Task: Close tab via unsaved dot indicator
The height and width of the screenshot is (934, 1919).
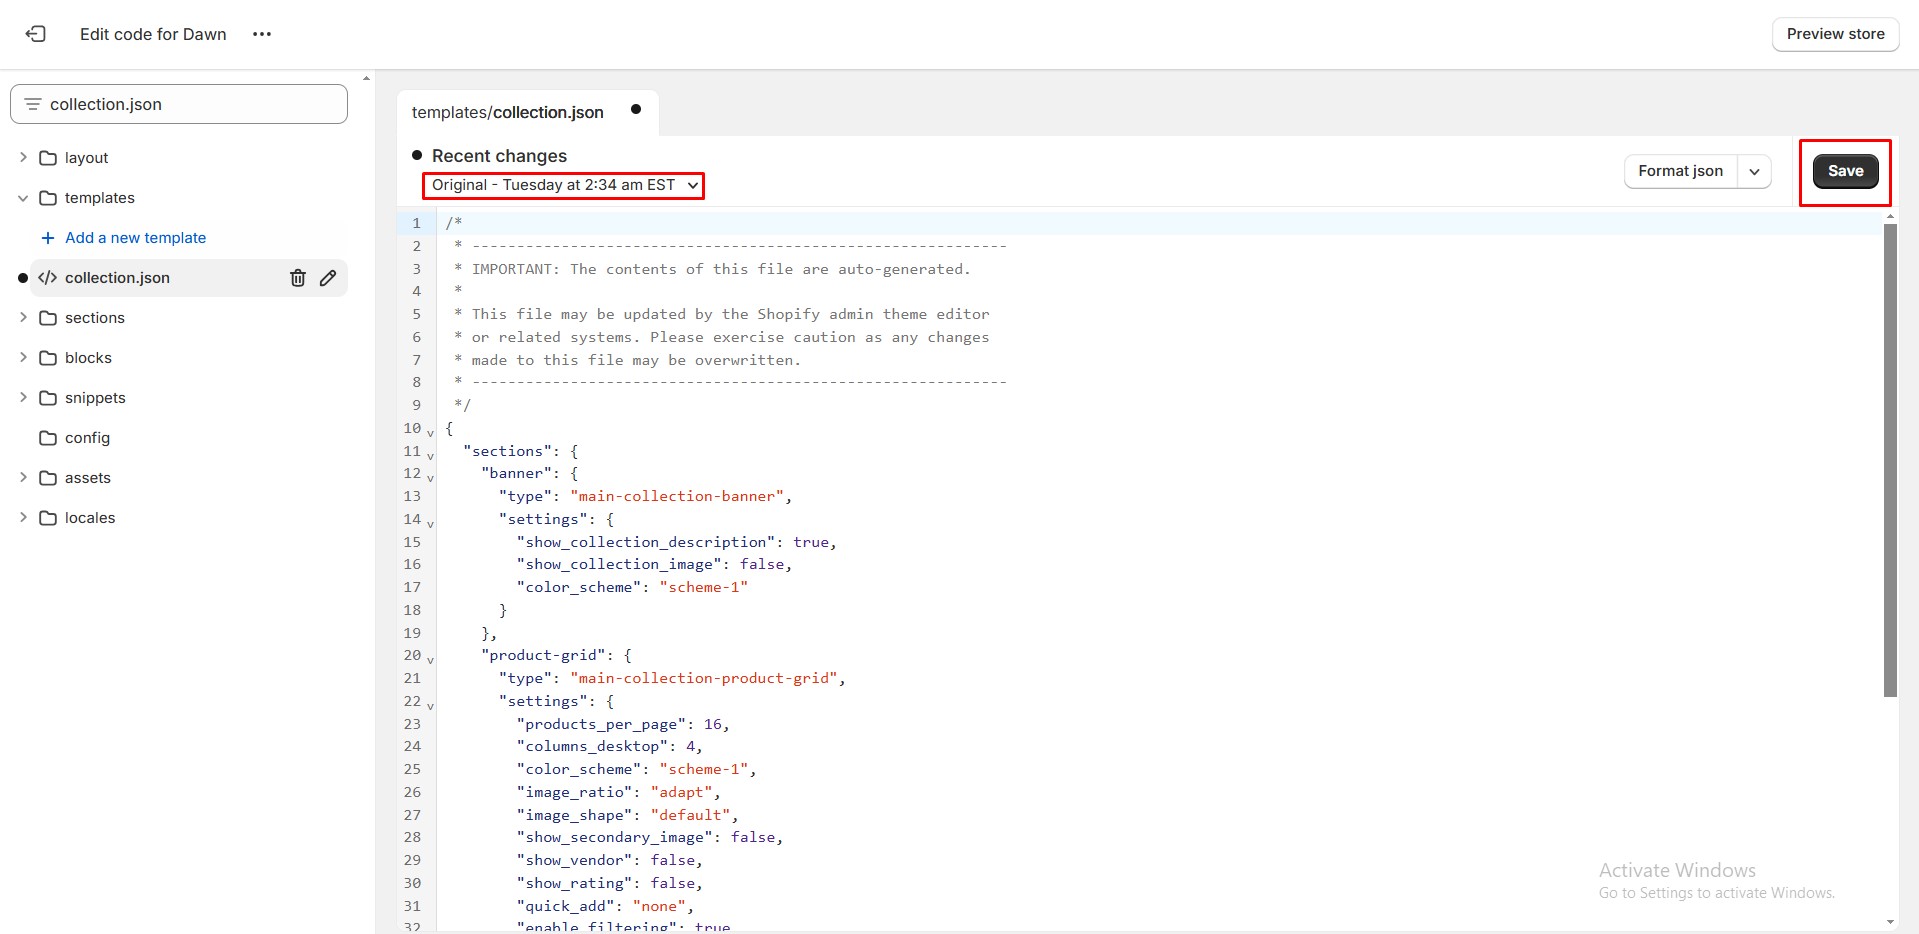Action: tap(636, 110)
